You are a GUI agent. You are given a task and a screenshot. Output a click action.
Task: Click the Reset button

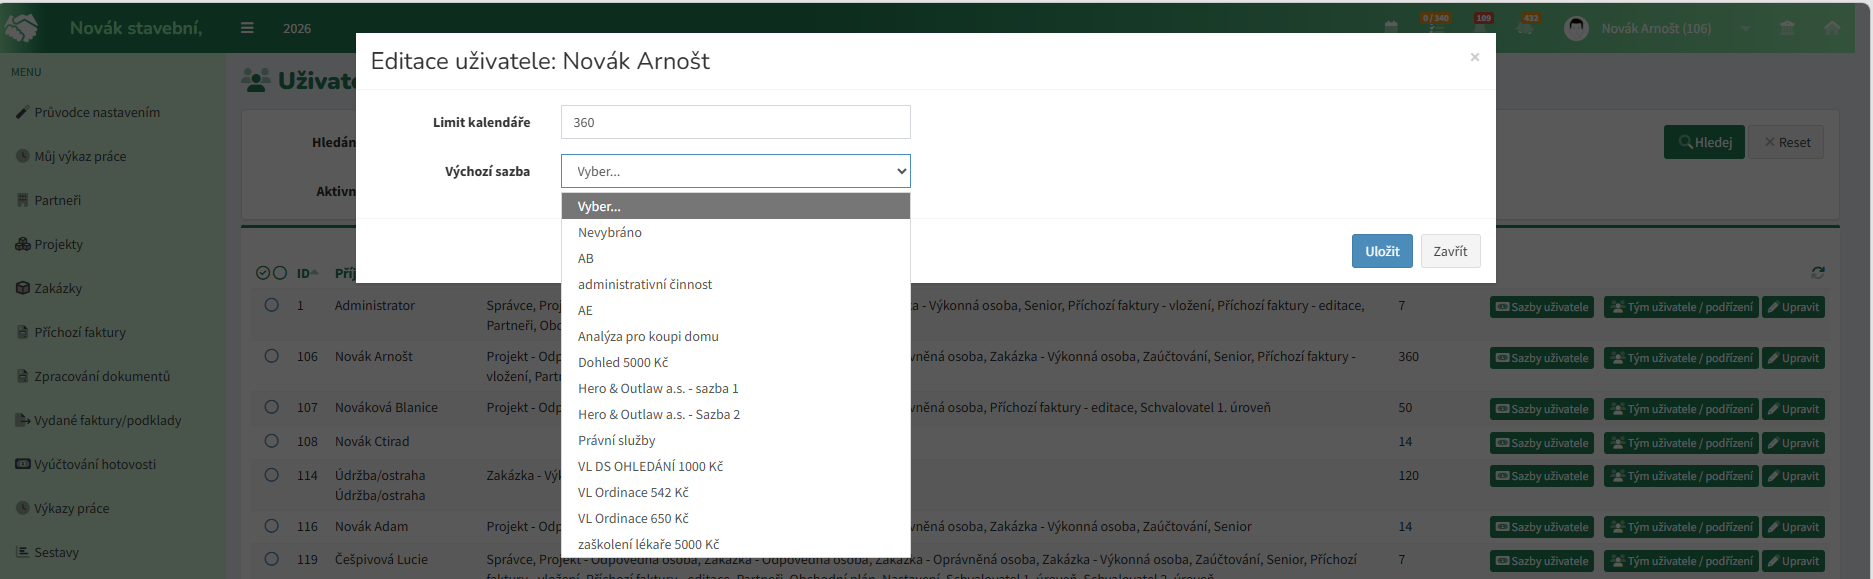pyautogui.click(x=1787, y=142)
